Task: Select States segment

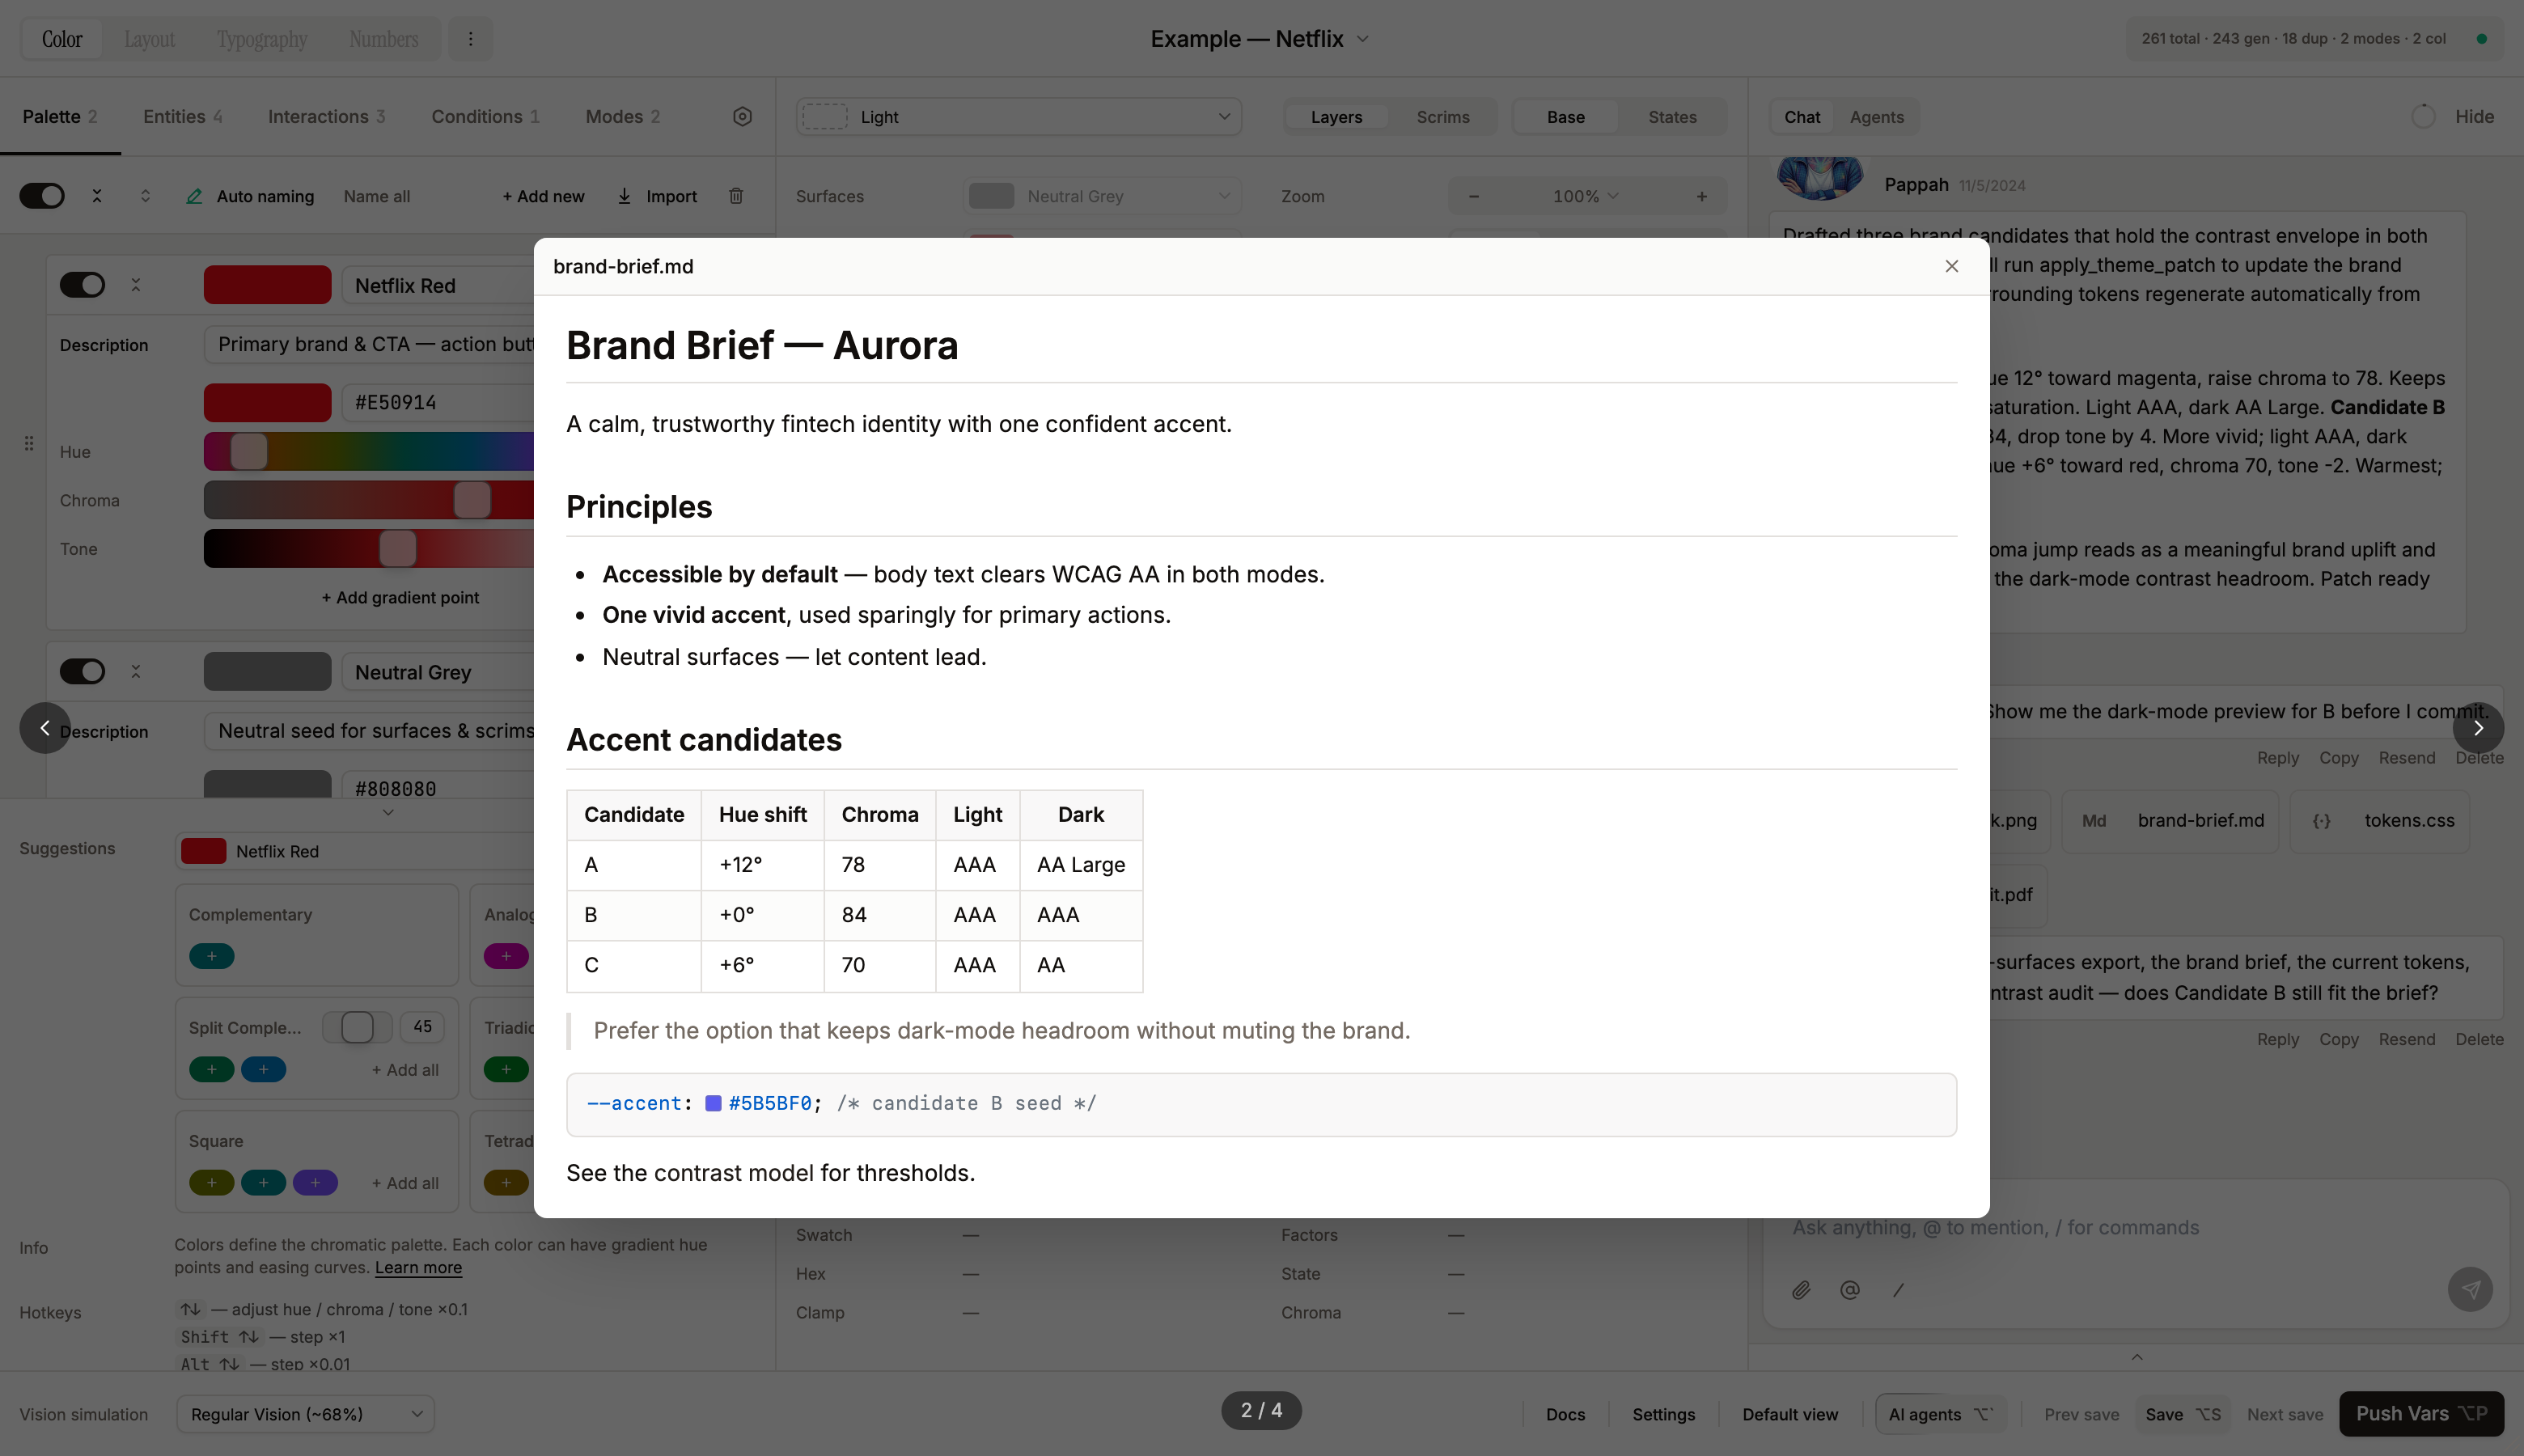Action: (1672, 117)
